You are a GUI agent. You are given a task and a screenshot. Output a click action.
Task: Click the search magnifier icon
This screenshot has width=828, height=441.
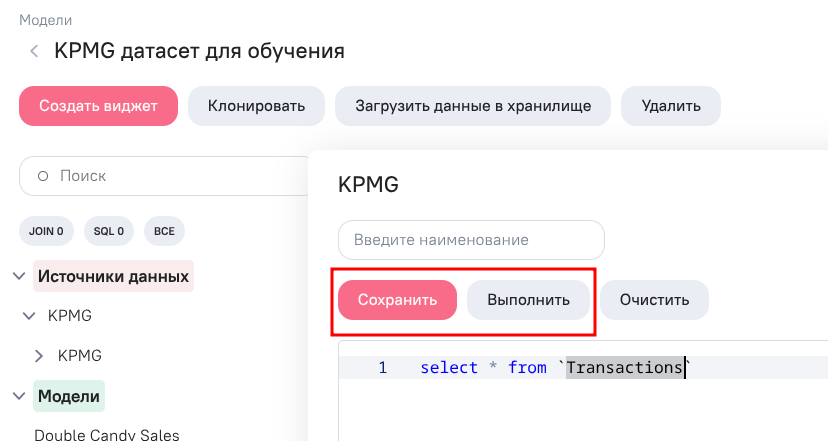point(43,176)
